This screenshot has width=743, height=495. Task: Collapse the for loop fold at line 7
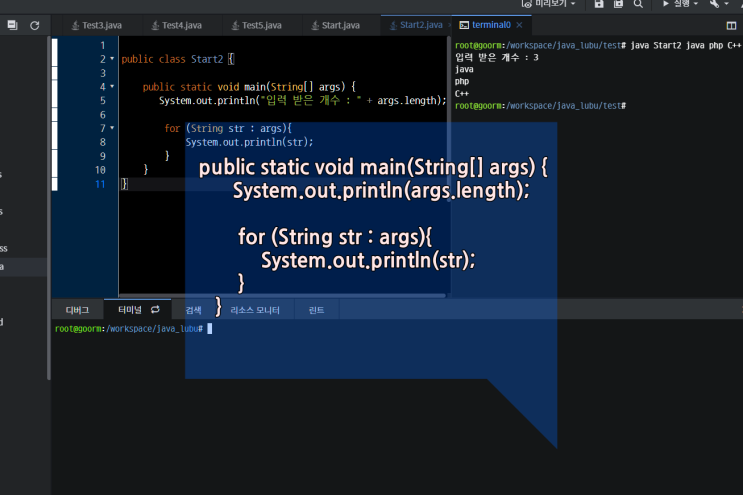(x=112, y=128)
